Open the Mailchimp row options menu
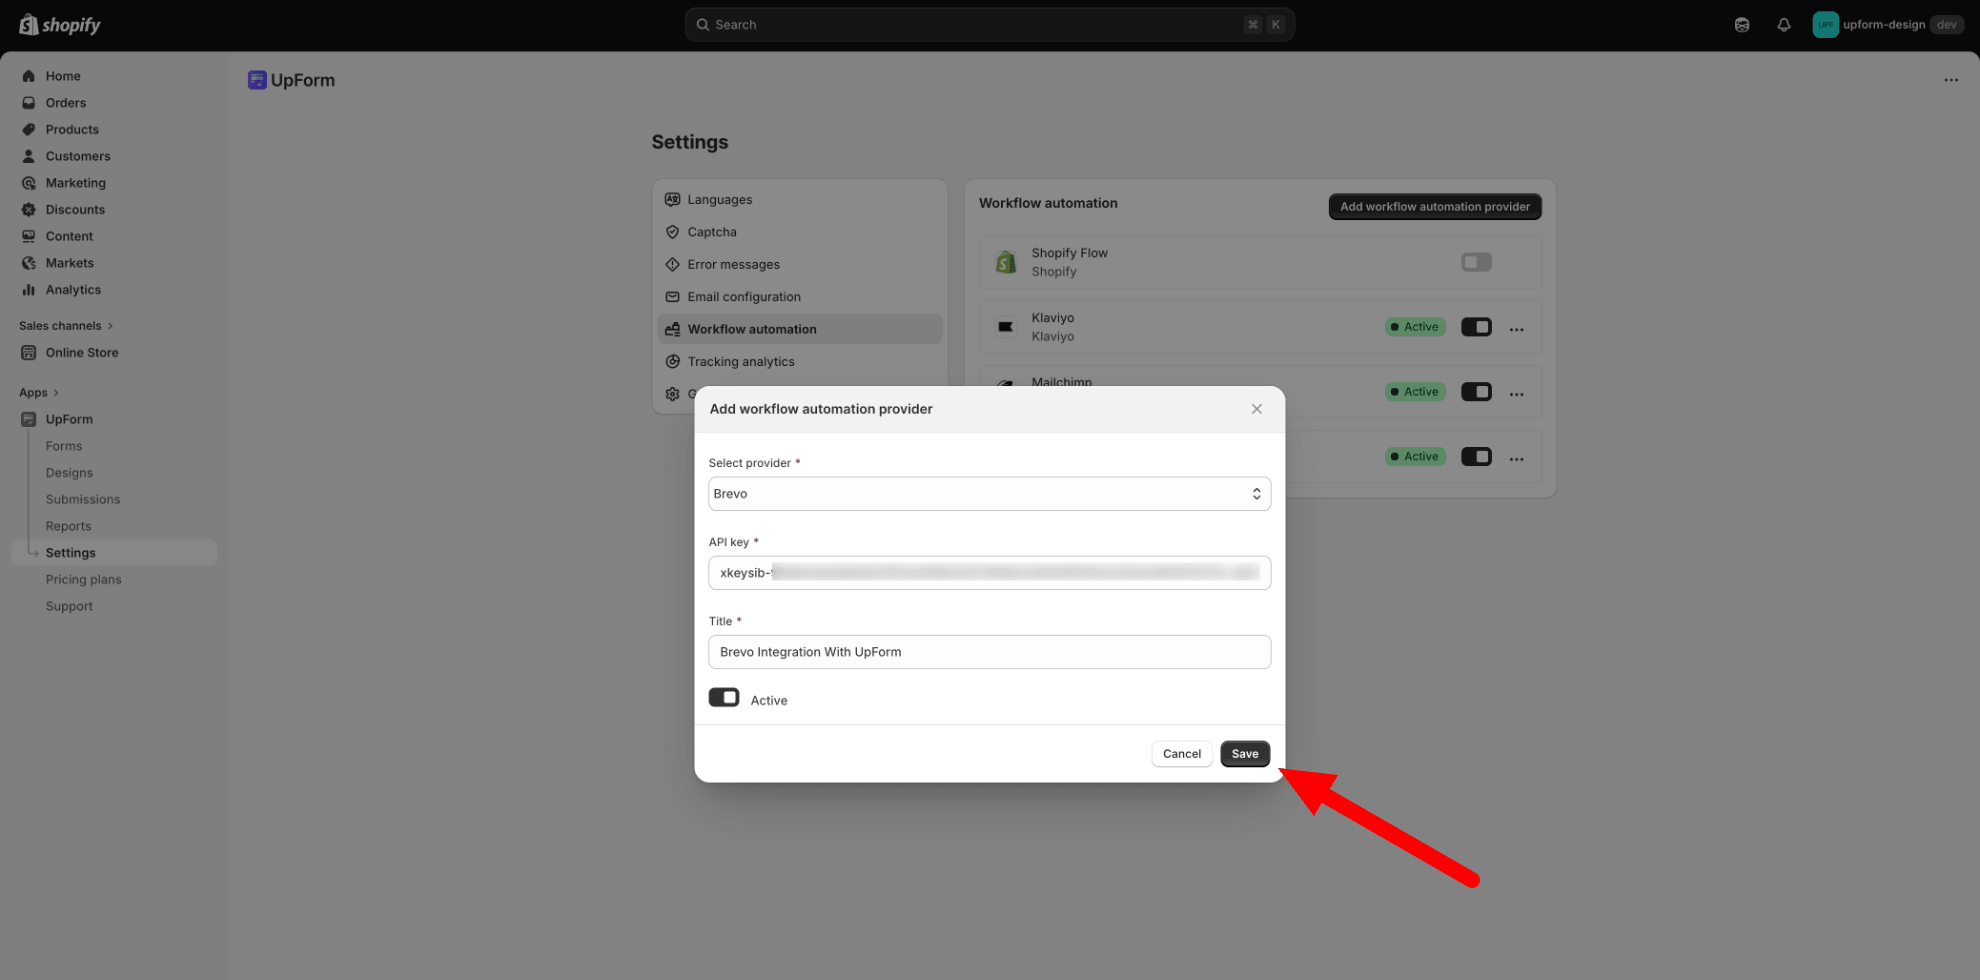Screen dimensions: 1980x980 1517,394
